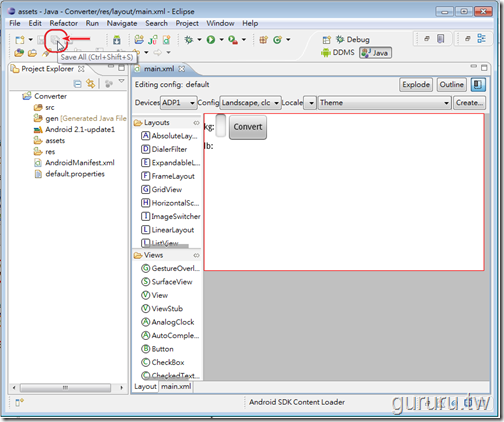Toggle the blue layout pane icon beside Outline

pyautogui.click(x=478, y=85)
